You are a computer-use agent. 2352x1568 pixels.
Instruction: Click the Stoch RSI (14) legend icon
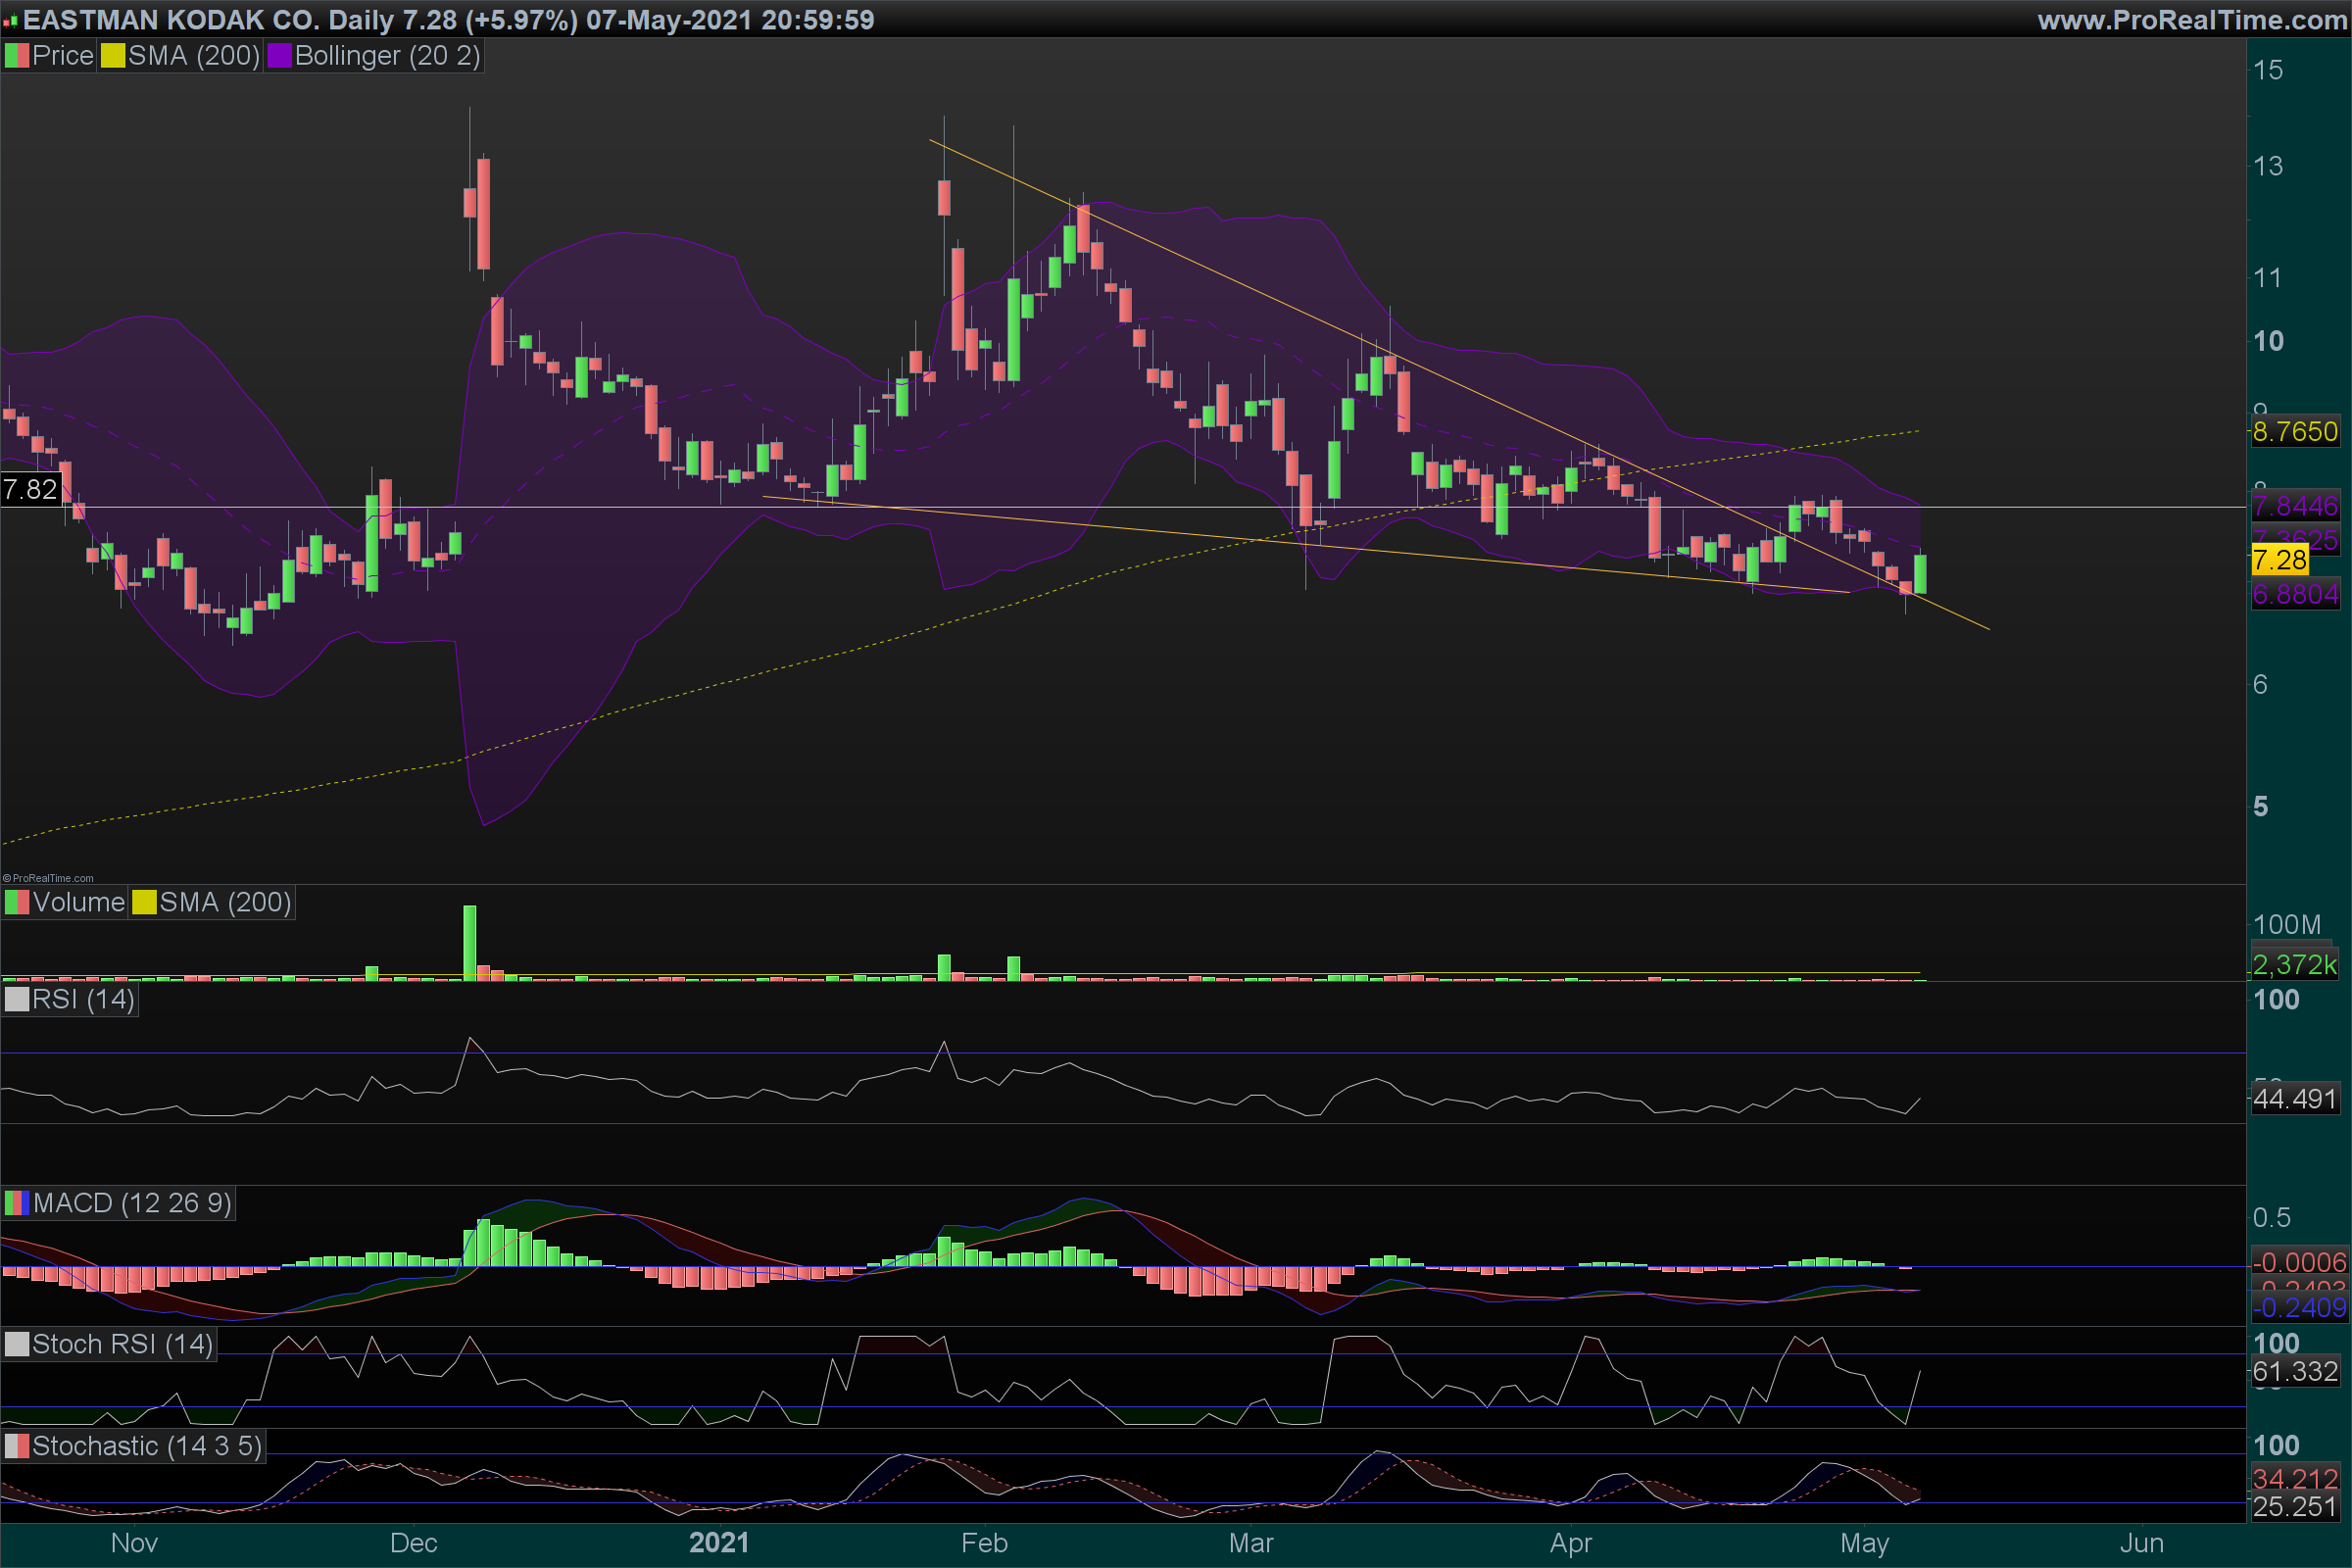tap(17, 1345)
